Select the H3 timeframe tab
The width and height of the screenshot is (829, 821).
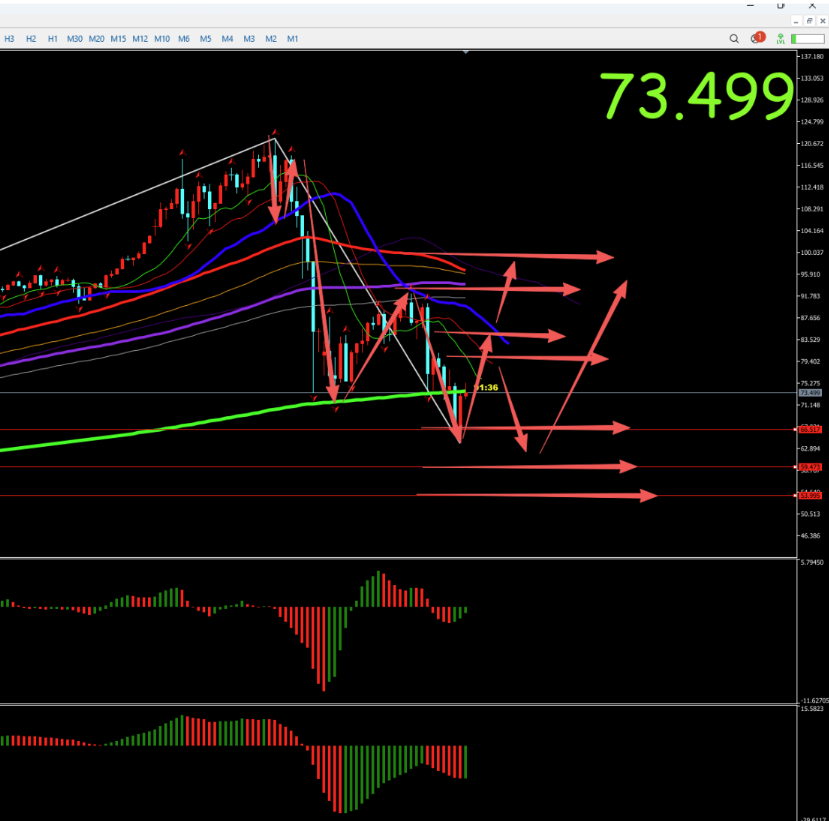click(9, 39)
